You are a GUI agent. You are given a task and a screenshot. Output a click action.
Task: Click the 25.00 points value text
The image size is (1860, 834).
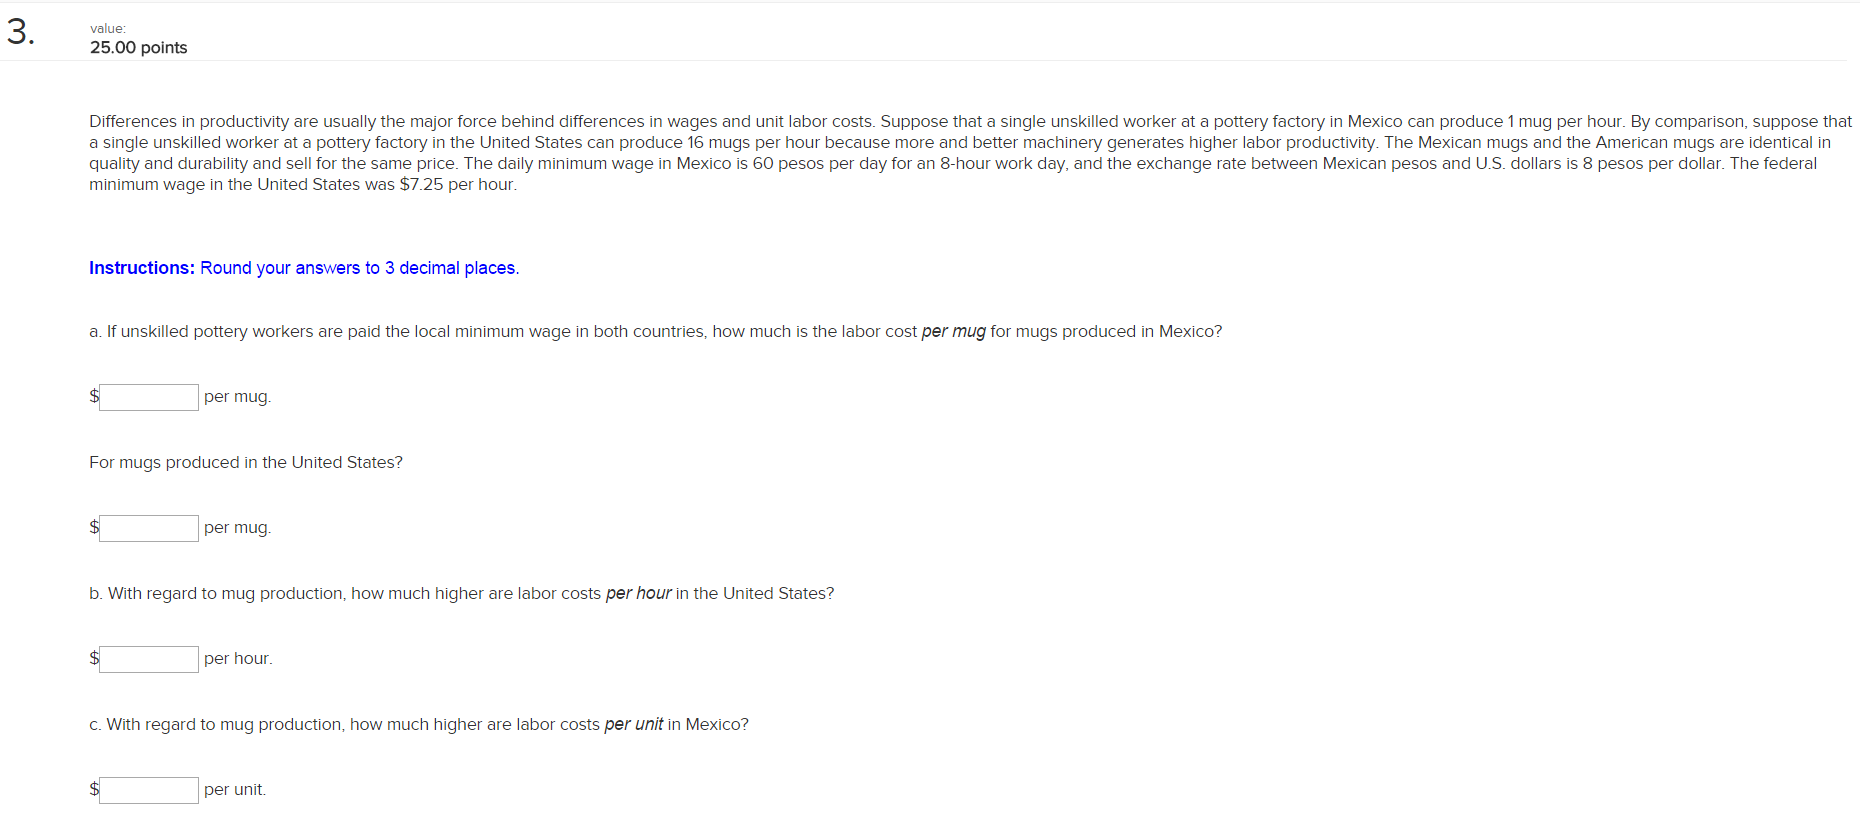coord(139,48)
